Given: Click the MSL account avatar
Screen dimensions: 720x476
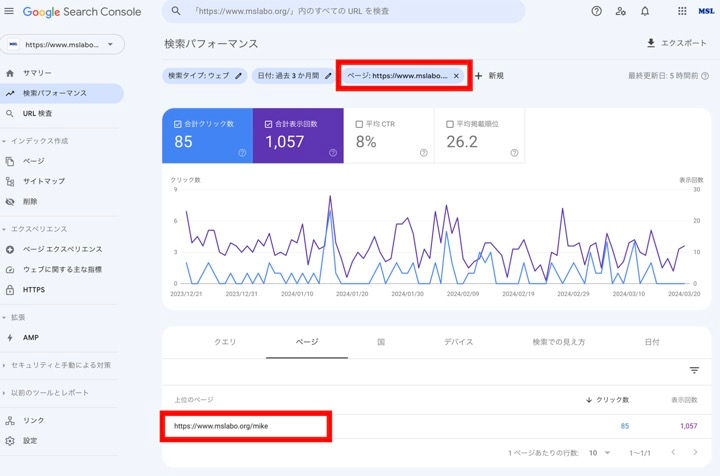Looking at the screenshot, I should click(x=706, y=11).
